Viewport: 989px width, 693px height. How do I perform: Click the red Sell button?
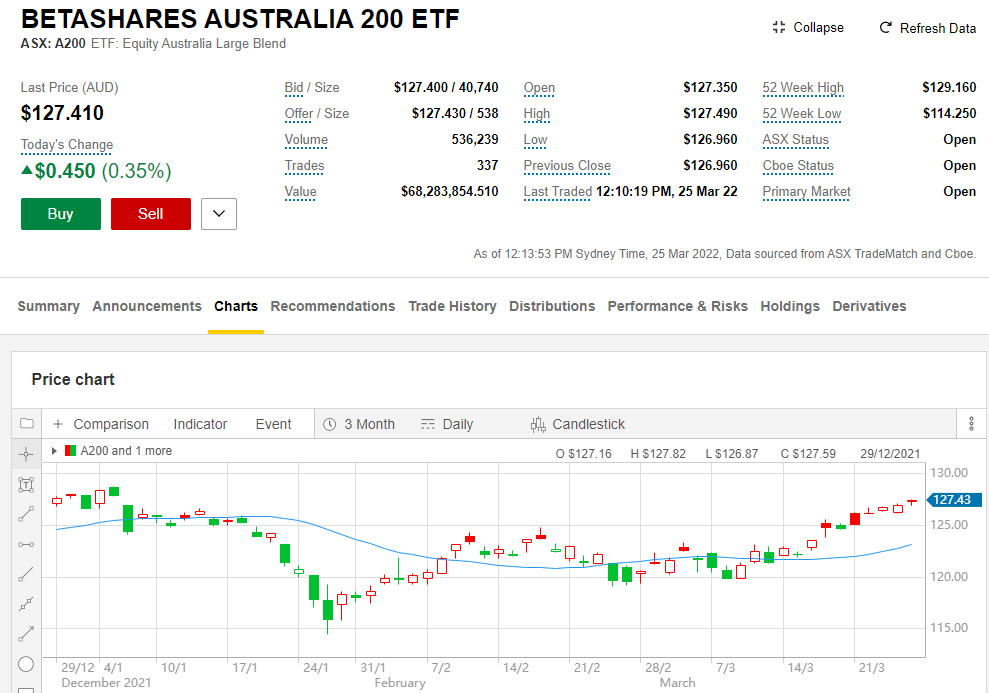point(151,214)
